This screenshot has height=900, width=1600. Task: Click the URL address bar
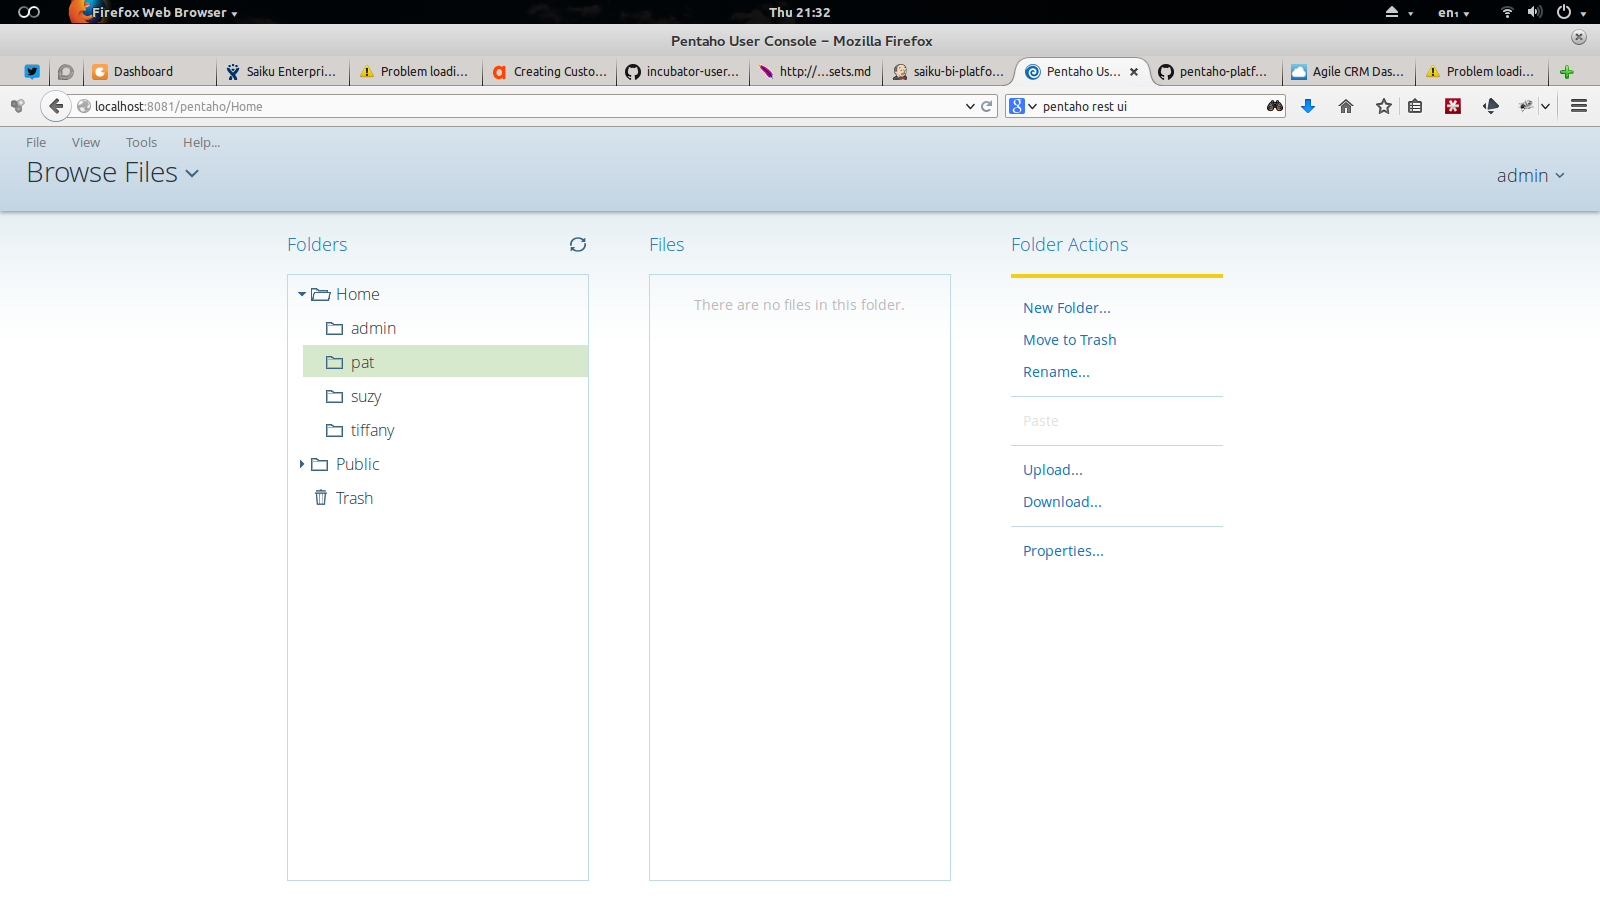point(520,106)
